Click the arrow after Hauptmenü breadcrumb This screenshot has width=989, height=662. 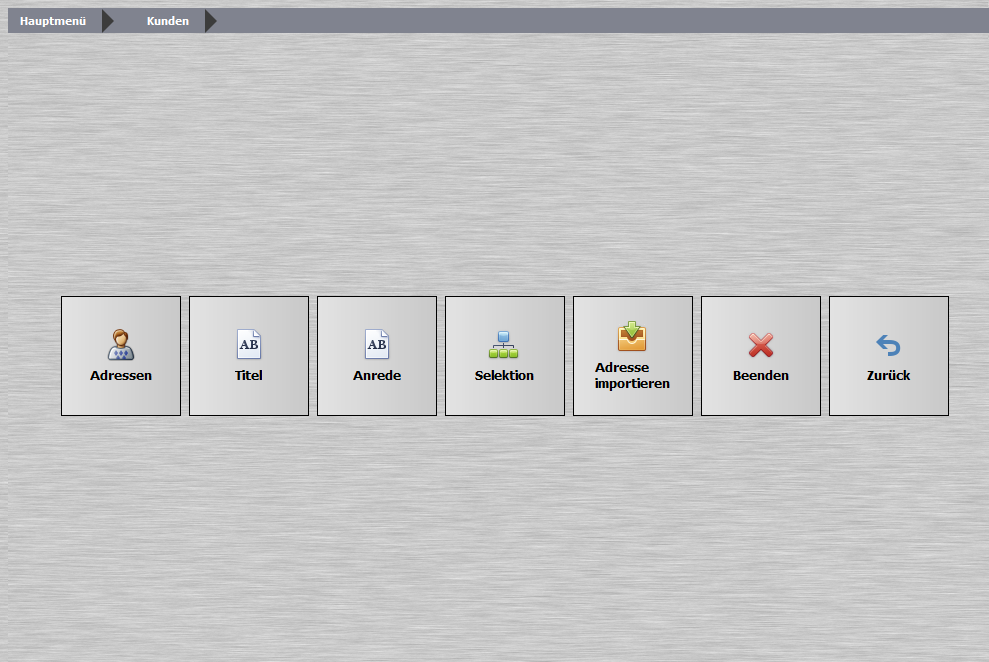(108, 21)
